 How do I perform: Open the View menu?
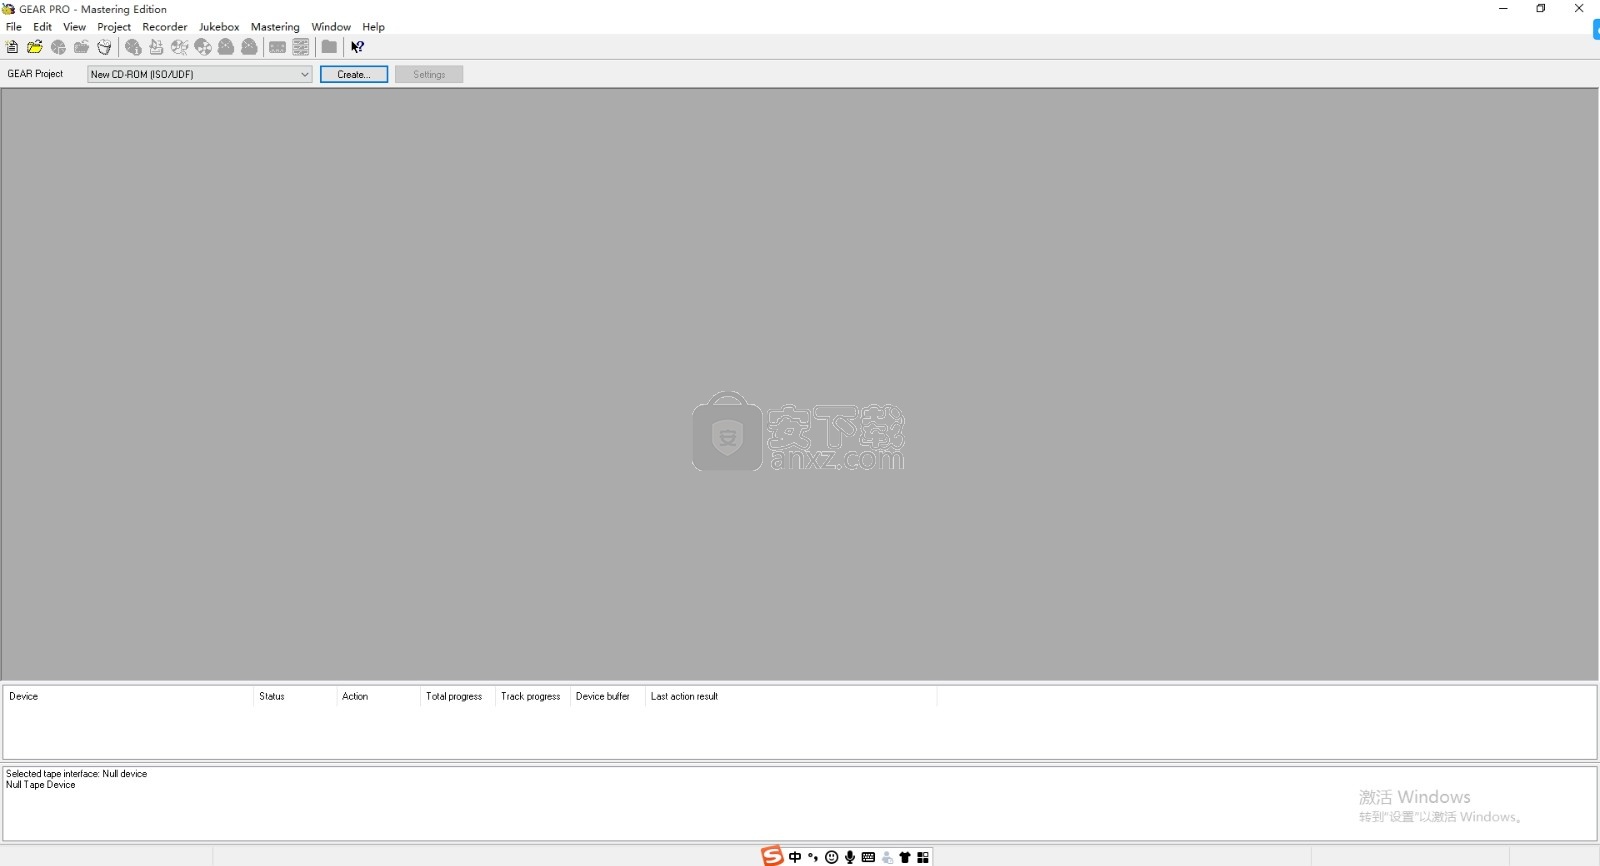point(74,27)
